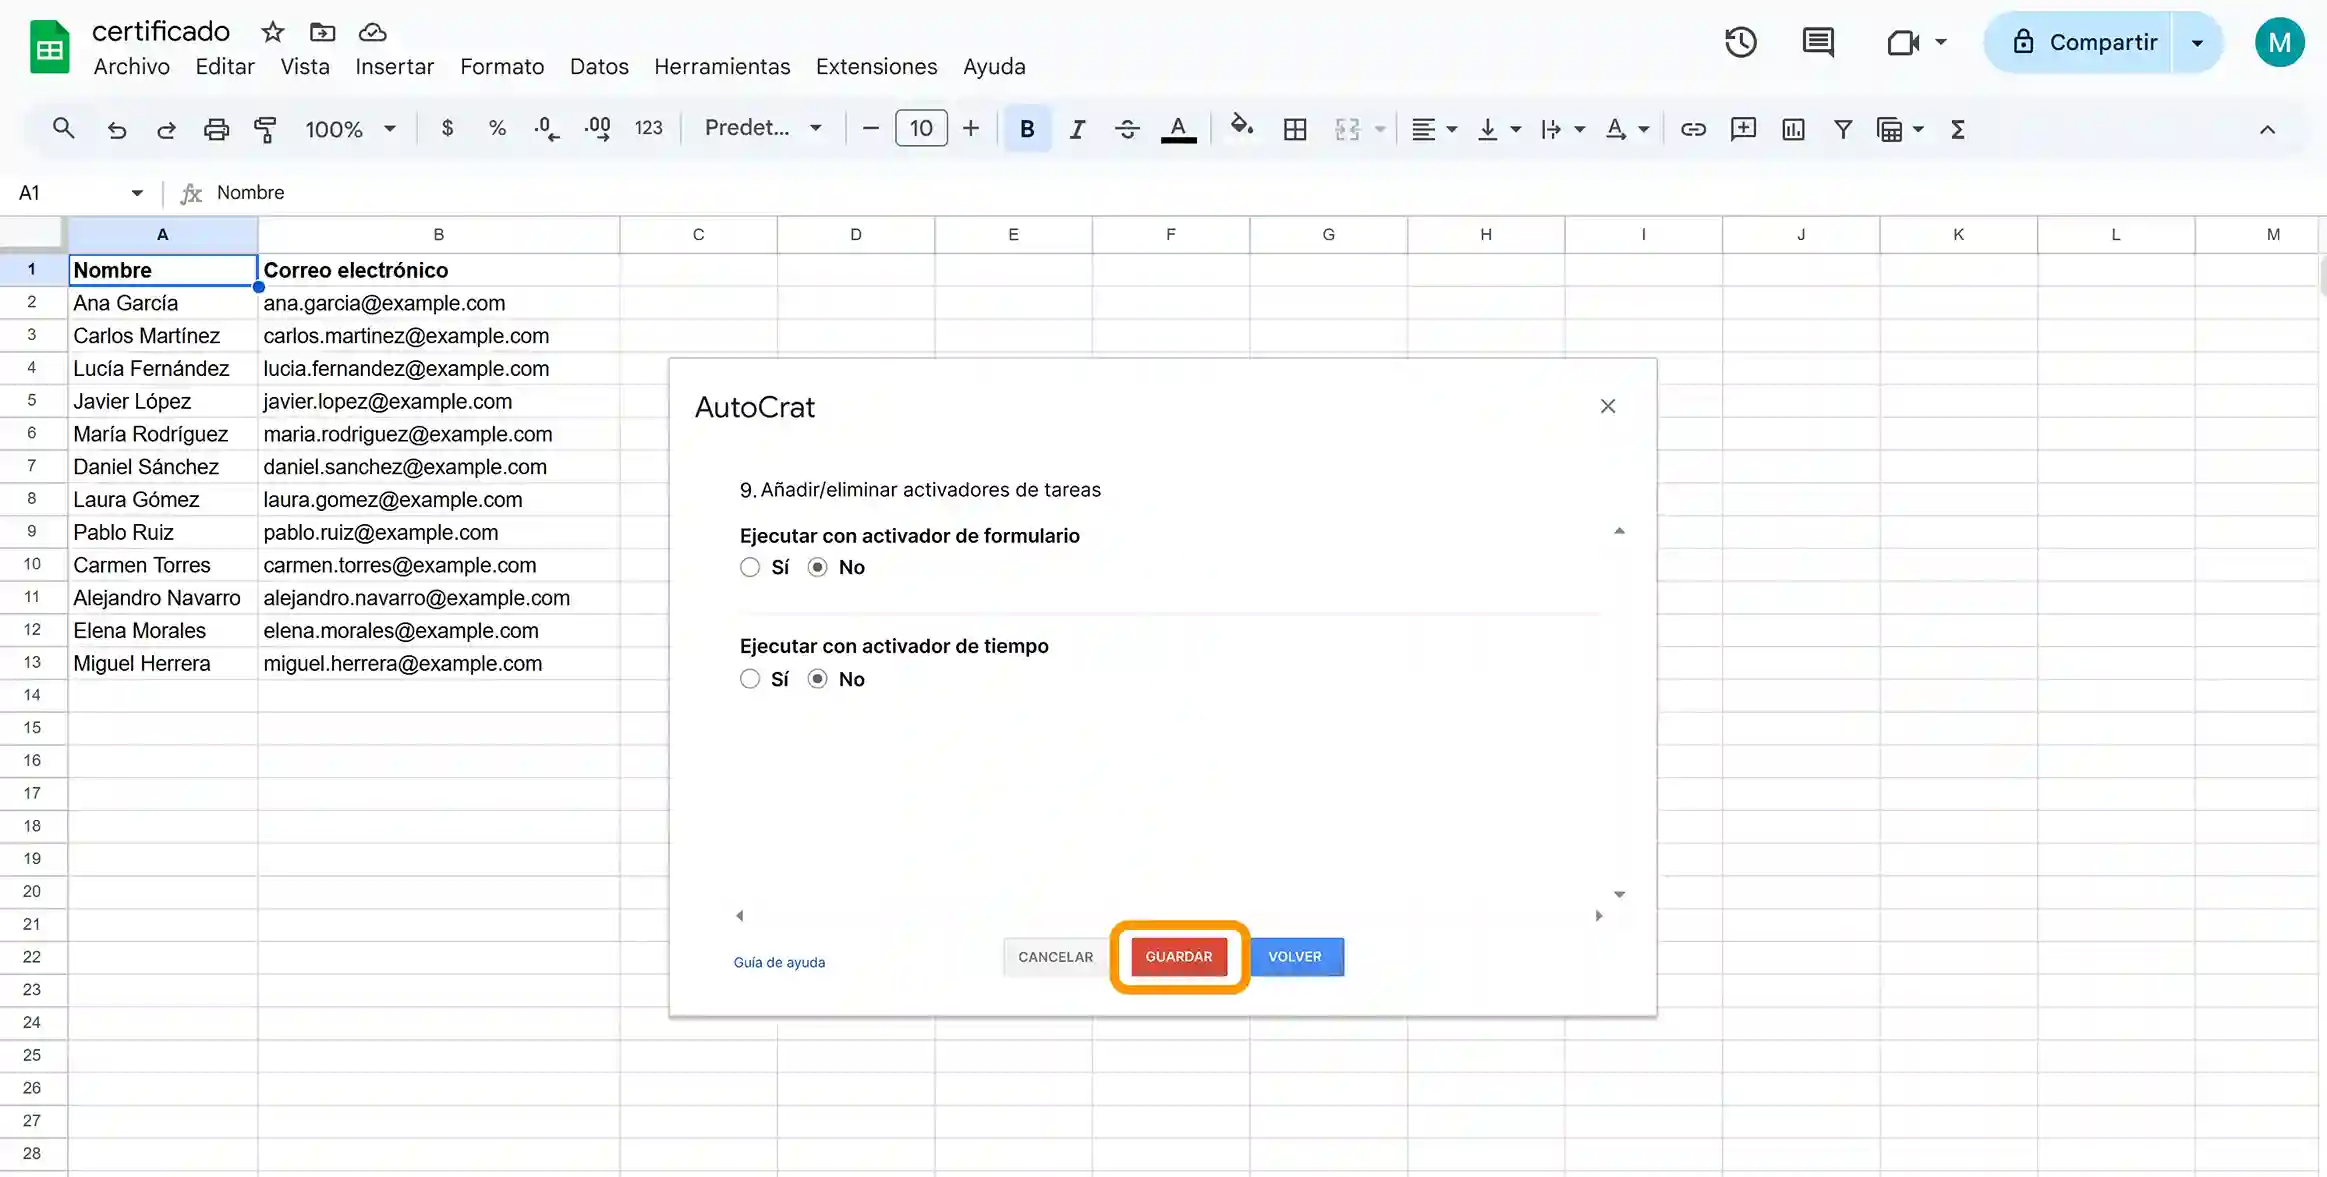This screenshot has height=1177, width=2327.
Task: Click the functions sigma icon
Action: click(x=1957, y=129)
